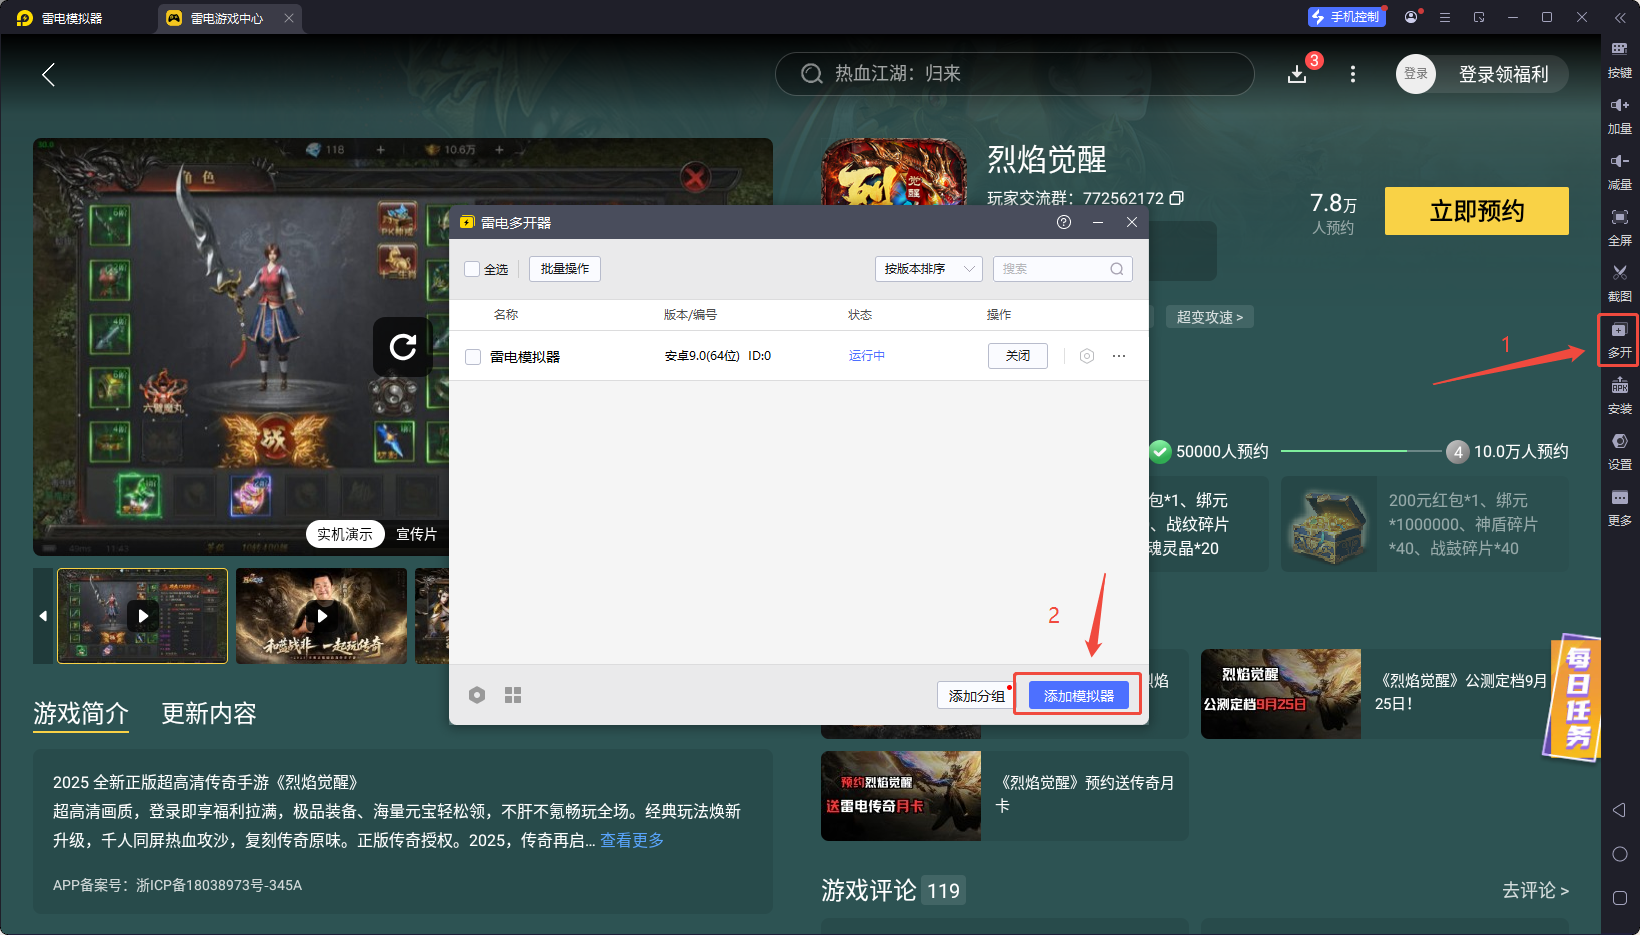Open the 批量操作 batch operations menu

[565, 269]
